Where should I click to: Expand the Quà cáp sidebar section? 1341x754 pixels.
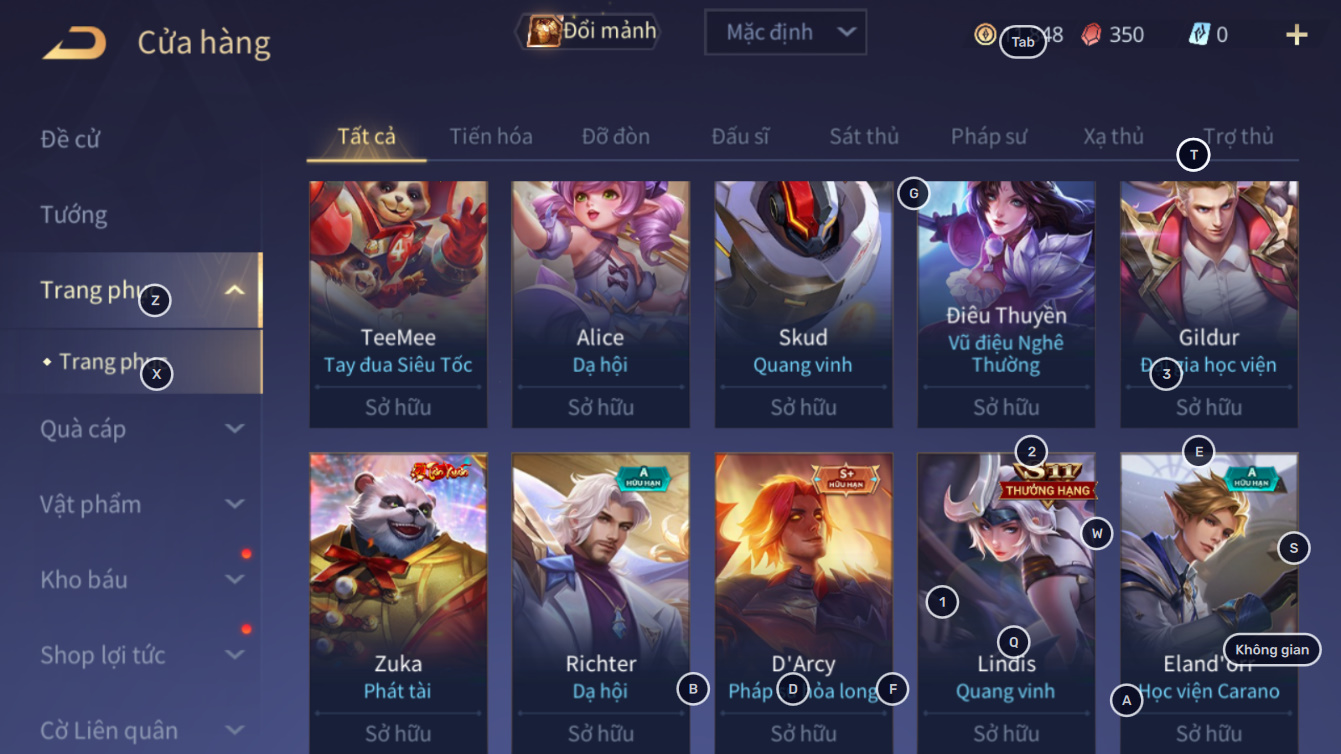click(234, 429)
